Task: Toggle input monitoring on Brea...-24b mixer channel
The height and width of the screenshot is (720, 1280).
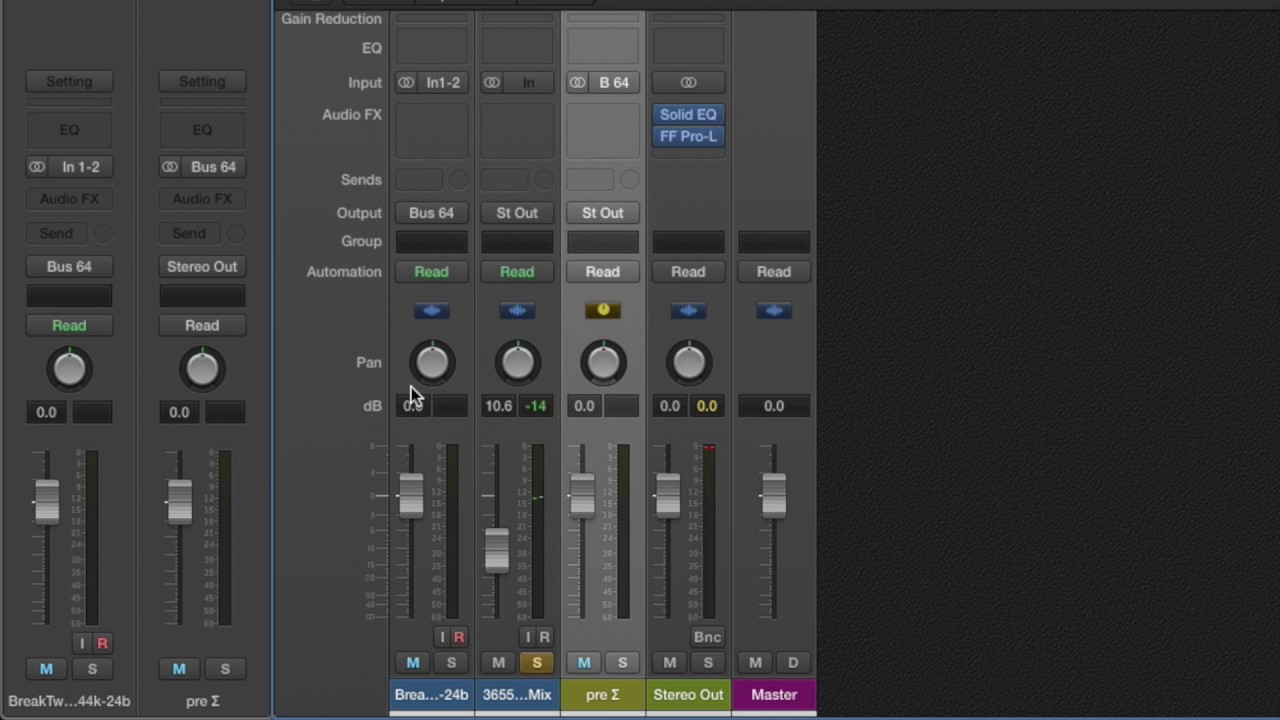Action: (x=442, y=637)
